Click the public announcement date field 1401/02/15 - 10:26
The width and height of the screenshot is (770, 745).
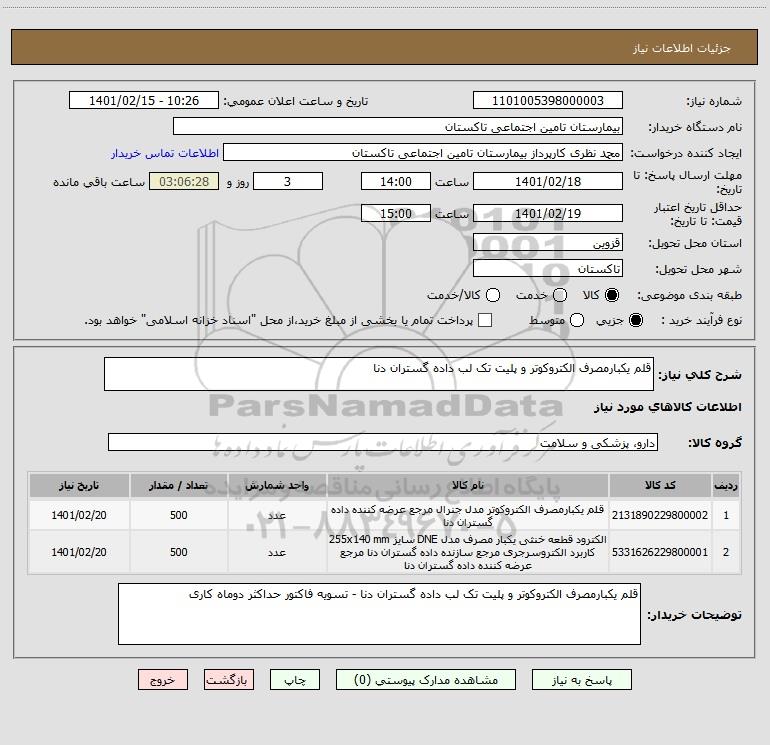(144, 100)
